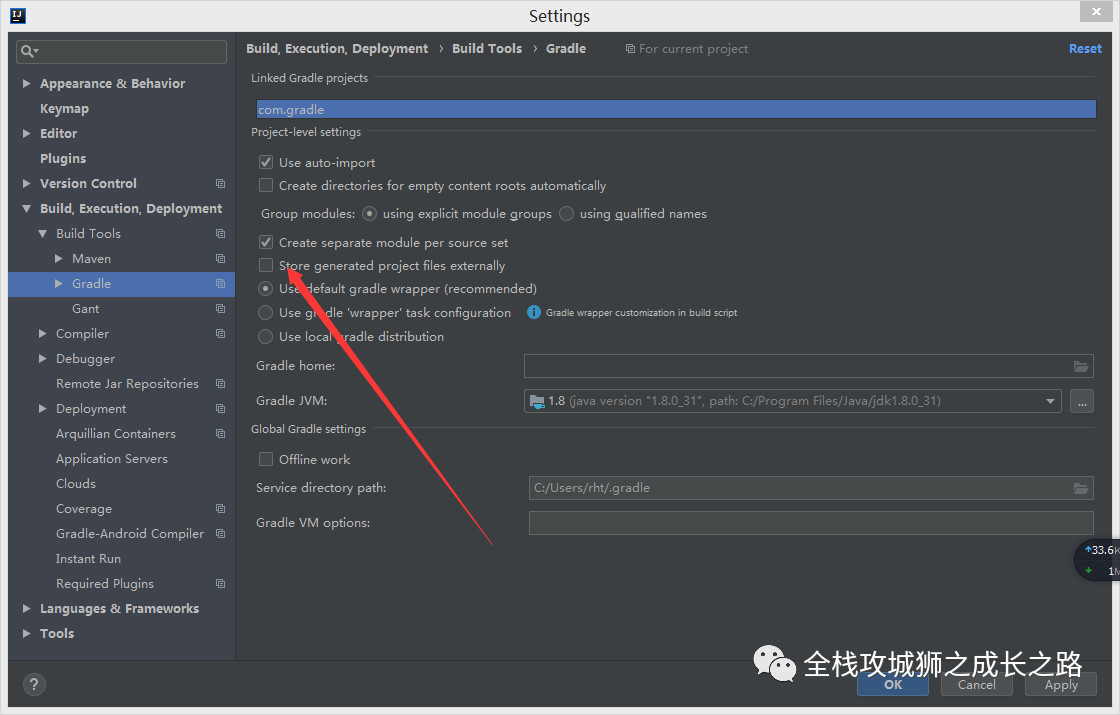Expand the Maven node arrow

59,259
